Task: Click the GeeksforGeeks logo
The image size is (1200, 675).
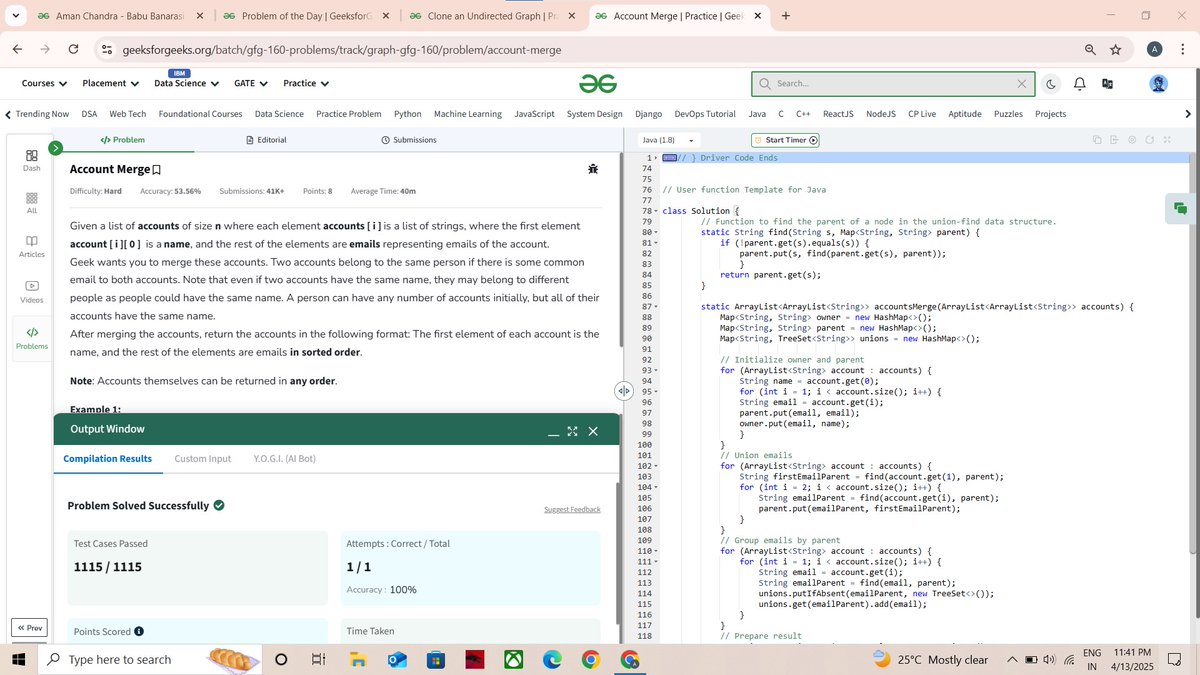Action: pyautogui.click(x=596, y=84)
